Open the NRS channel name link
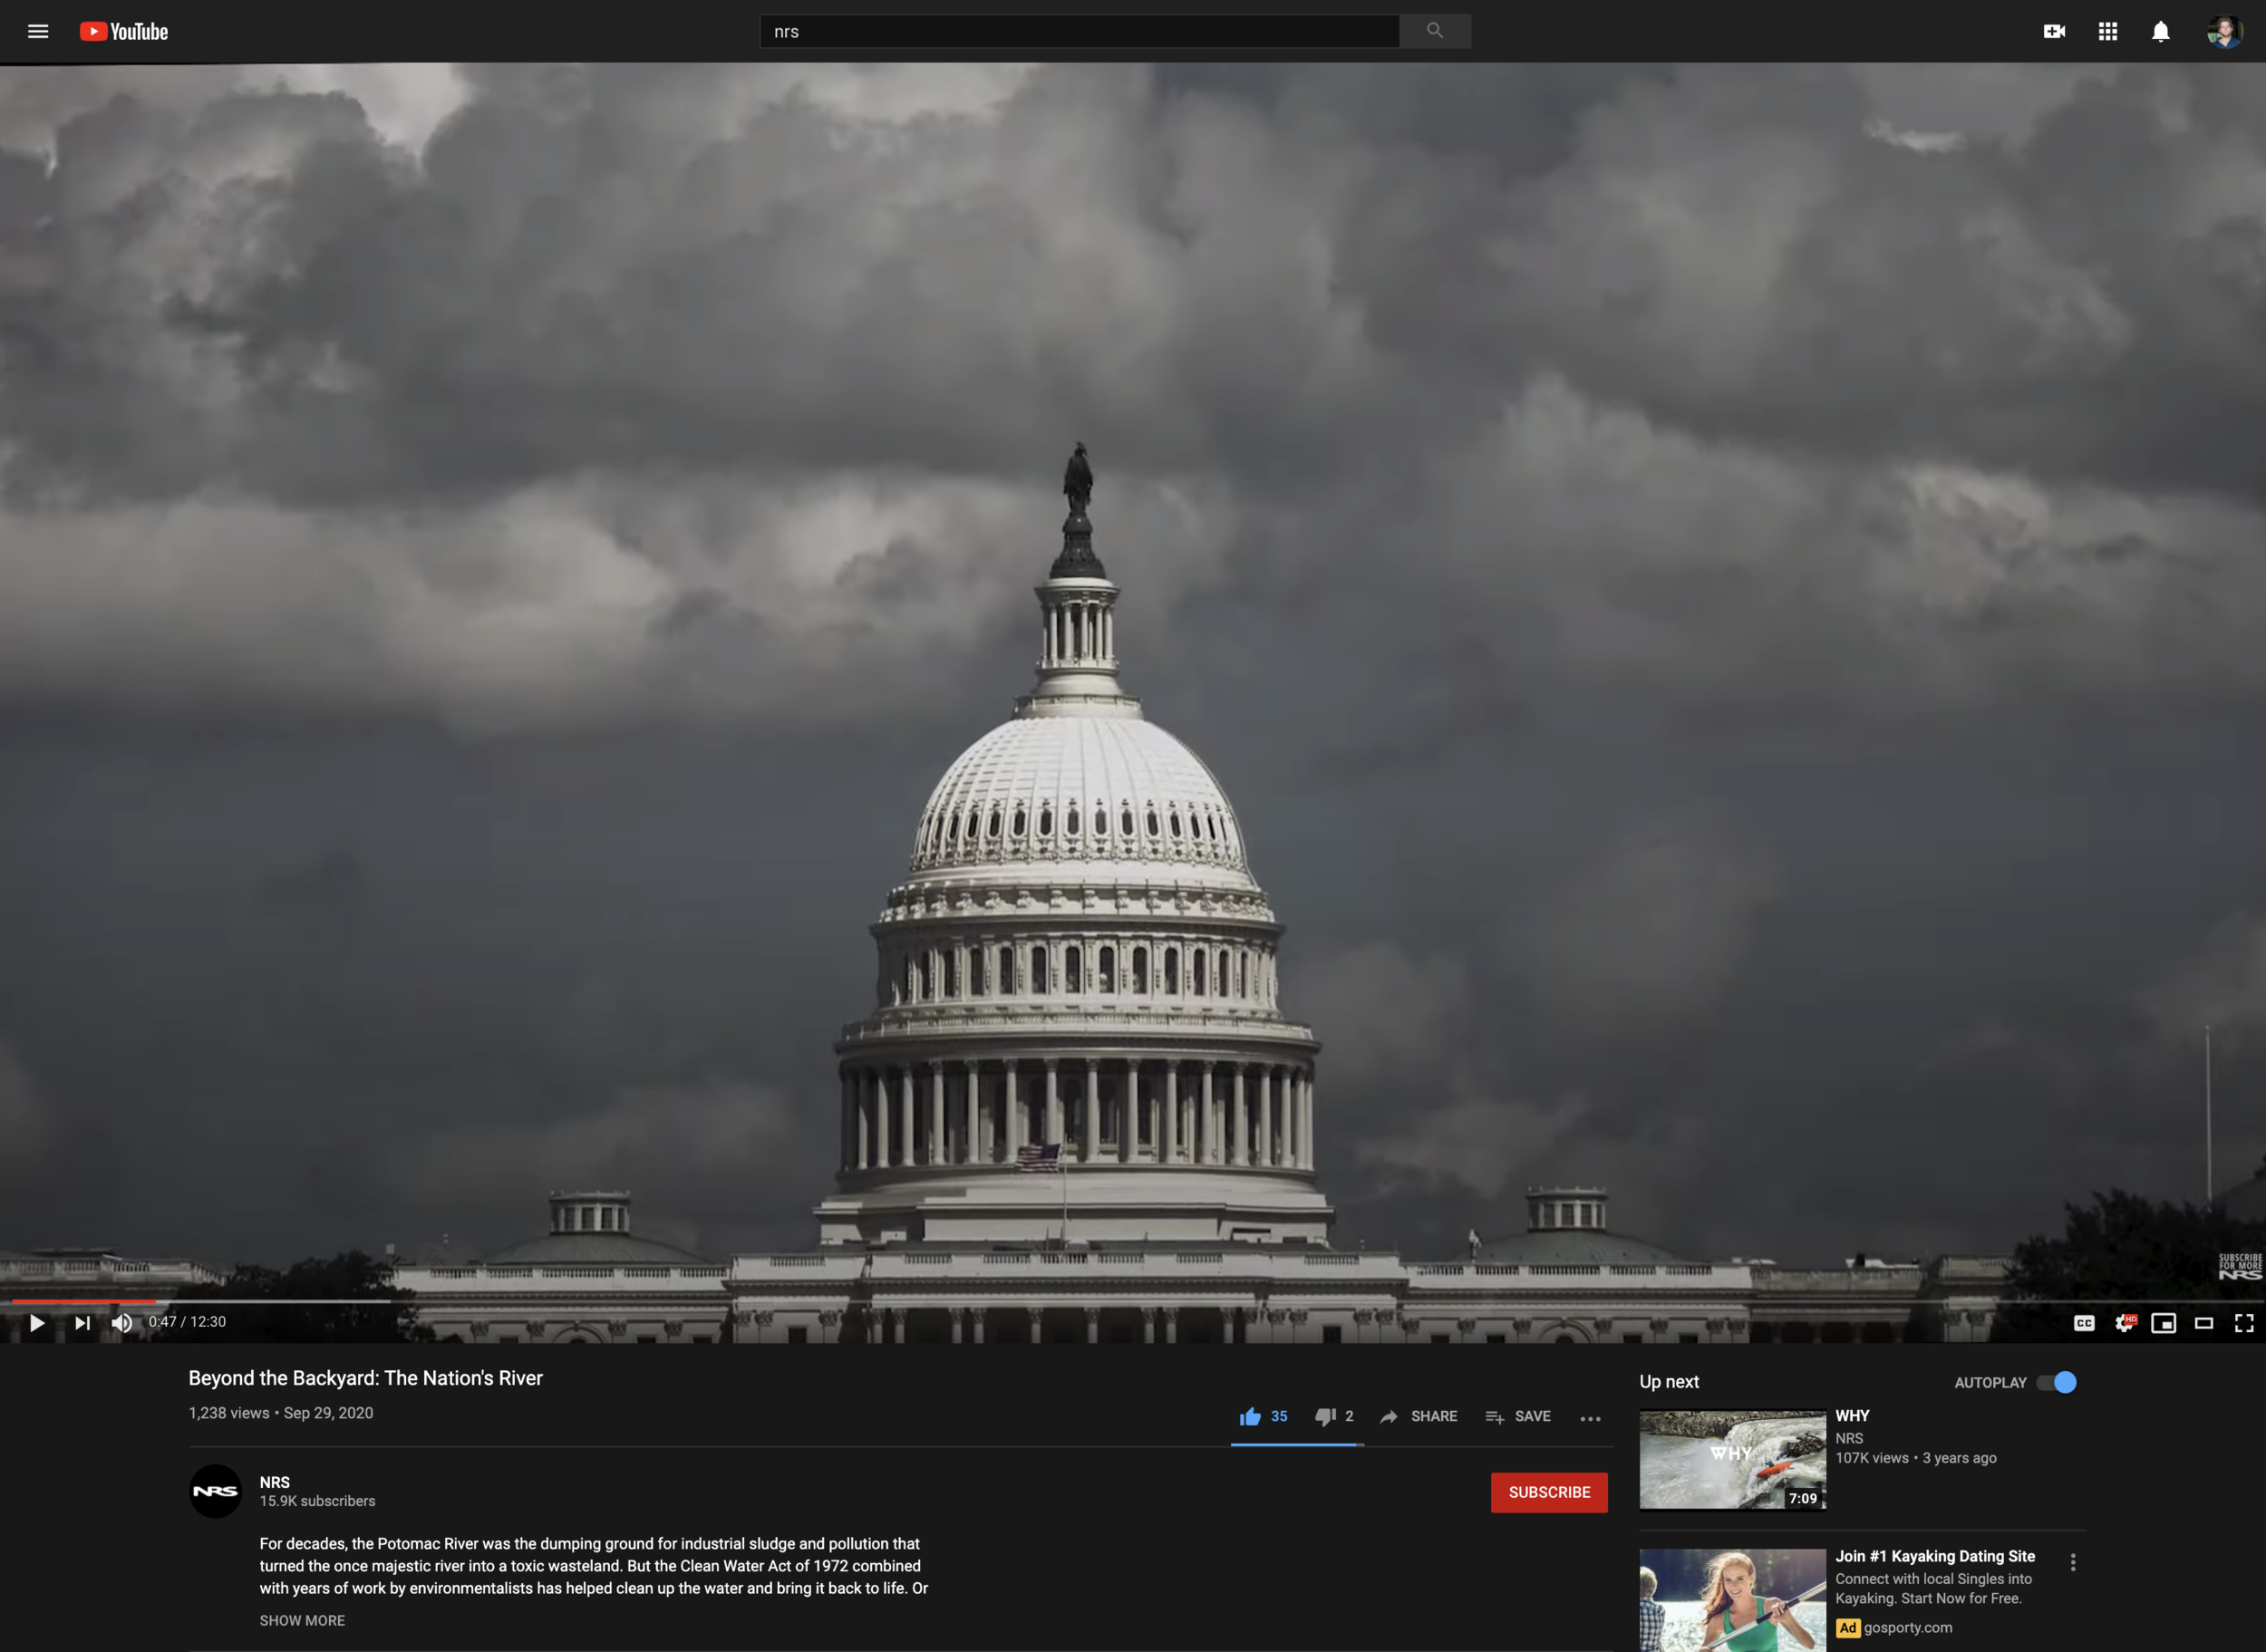 click(275, 1482)
